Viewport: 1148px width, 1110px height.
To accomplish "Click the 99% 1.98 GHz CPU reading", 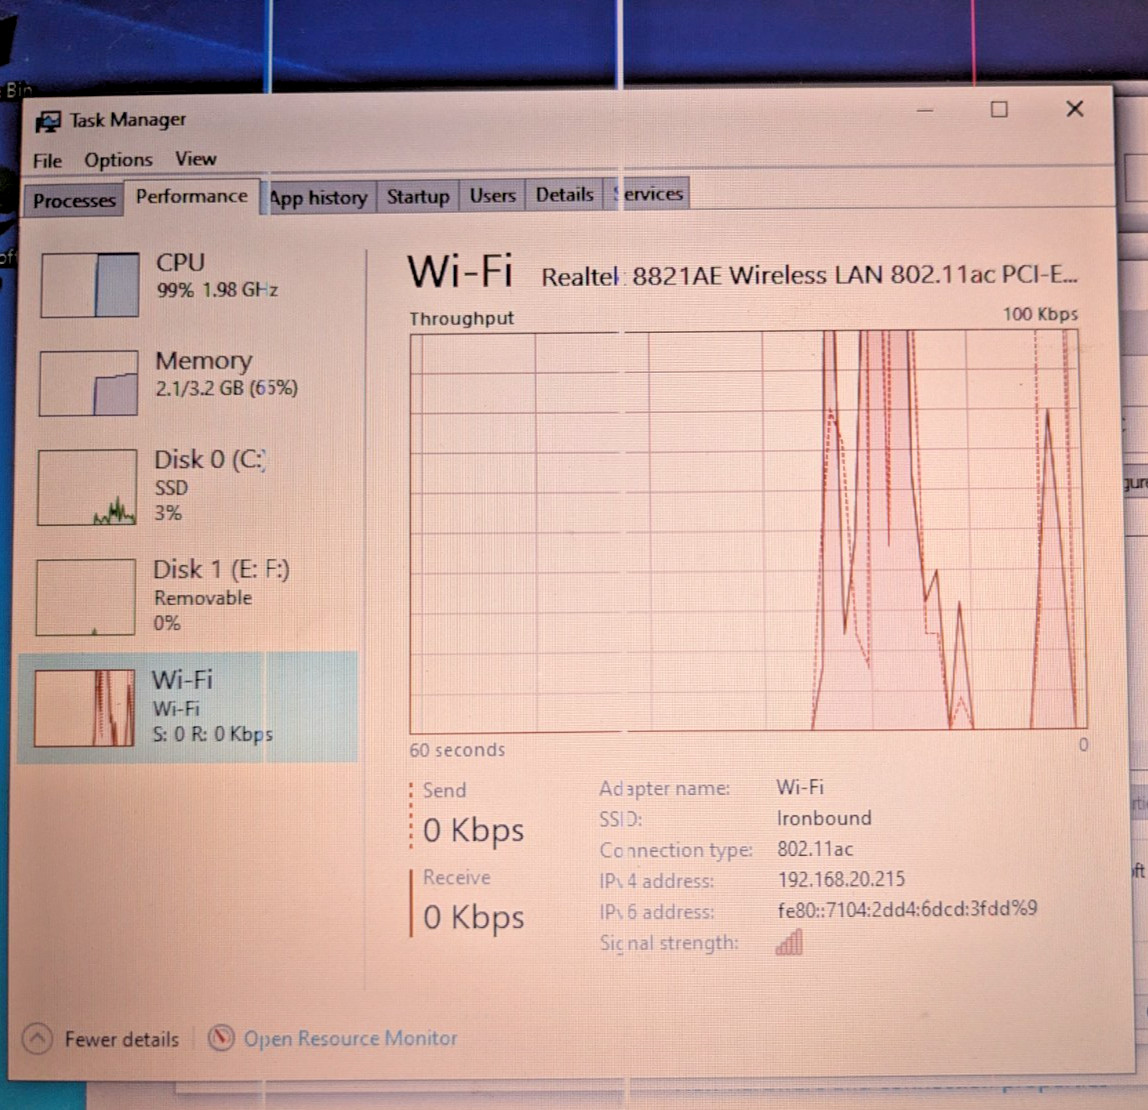I will [x=217, y=290].
